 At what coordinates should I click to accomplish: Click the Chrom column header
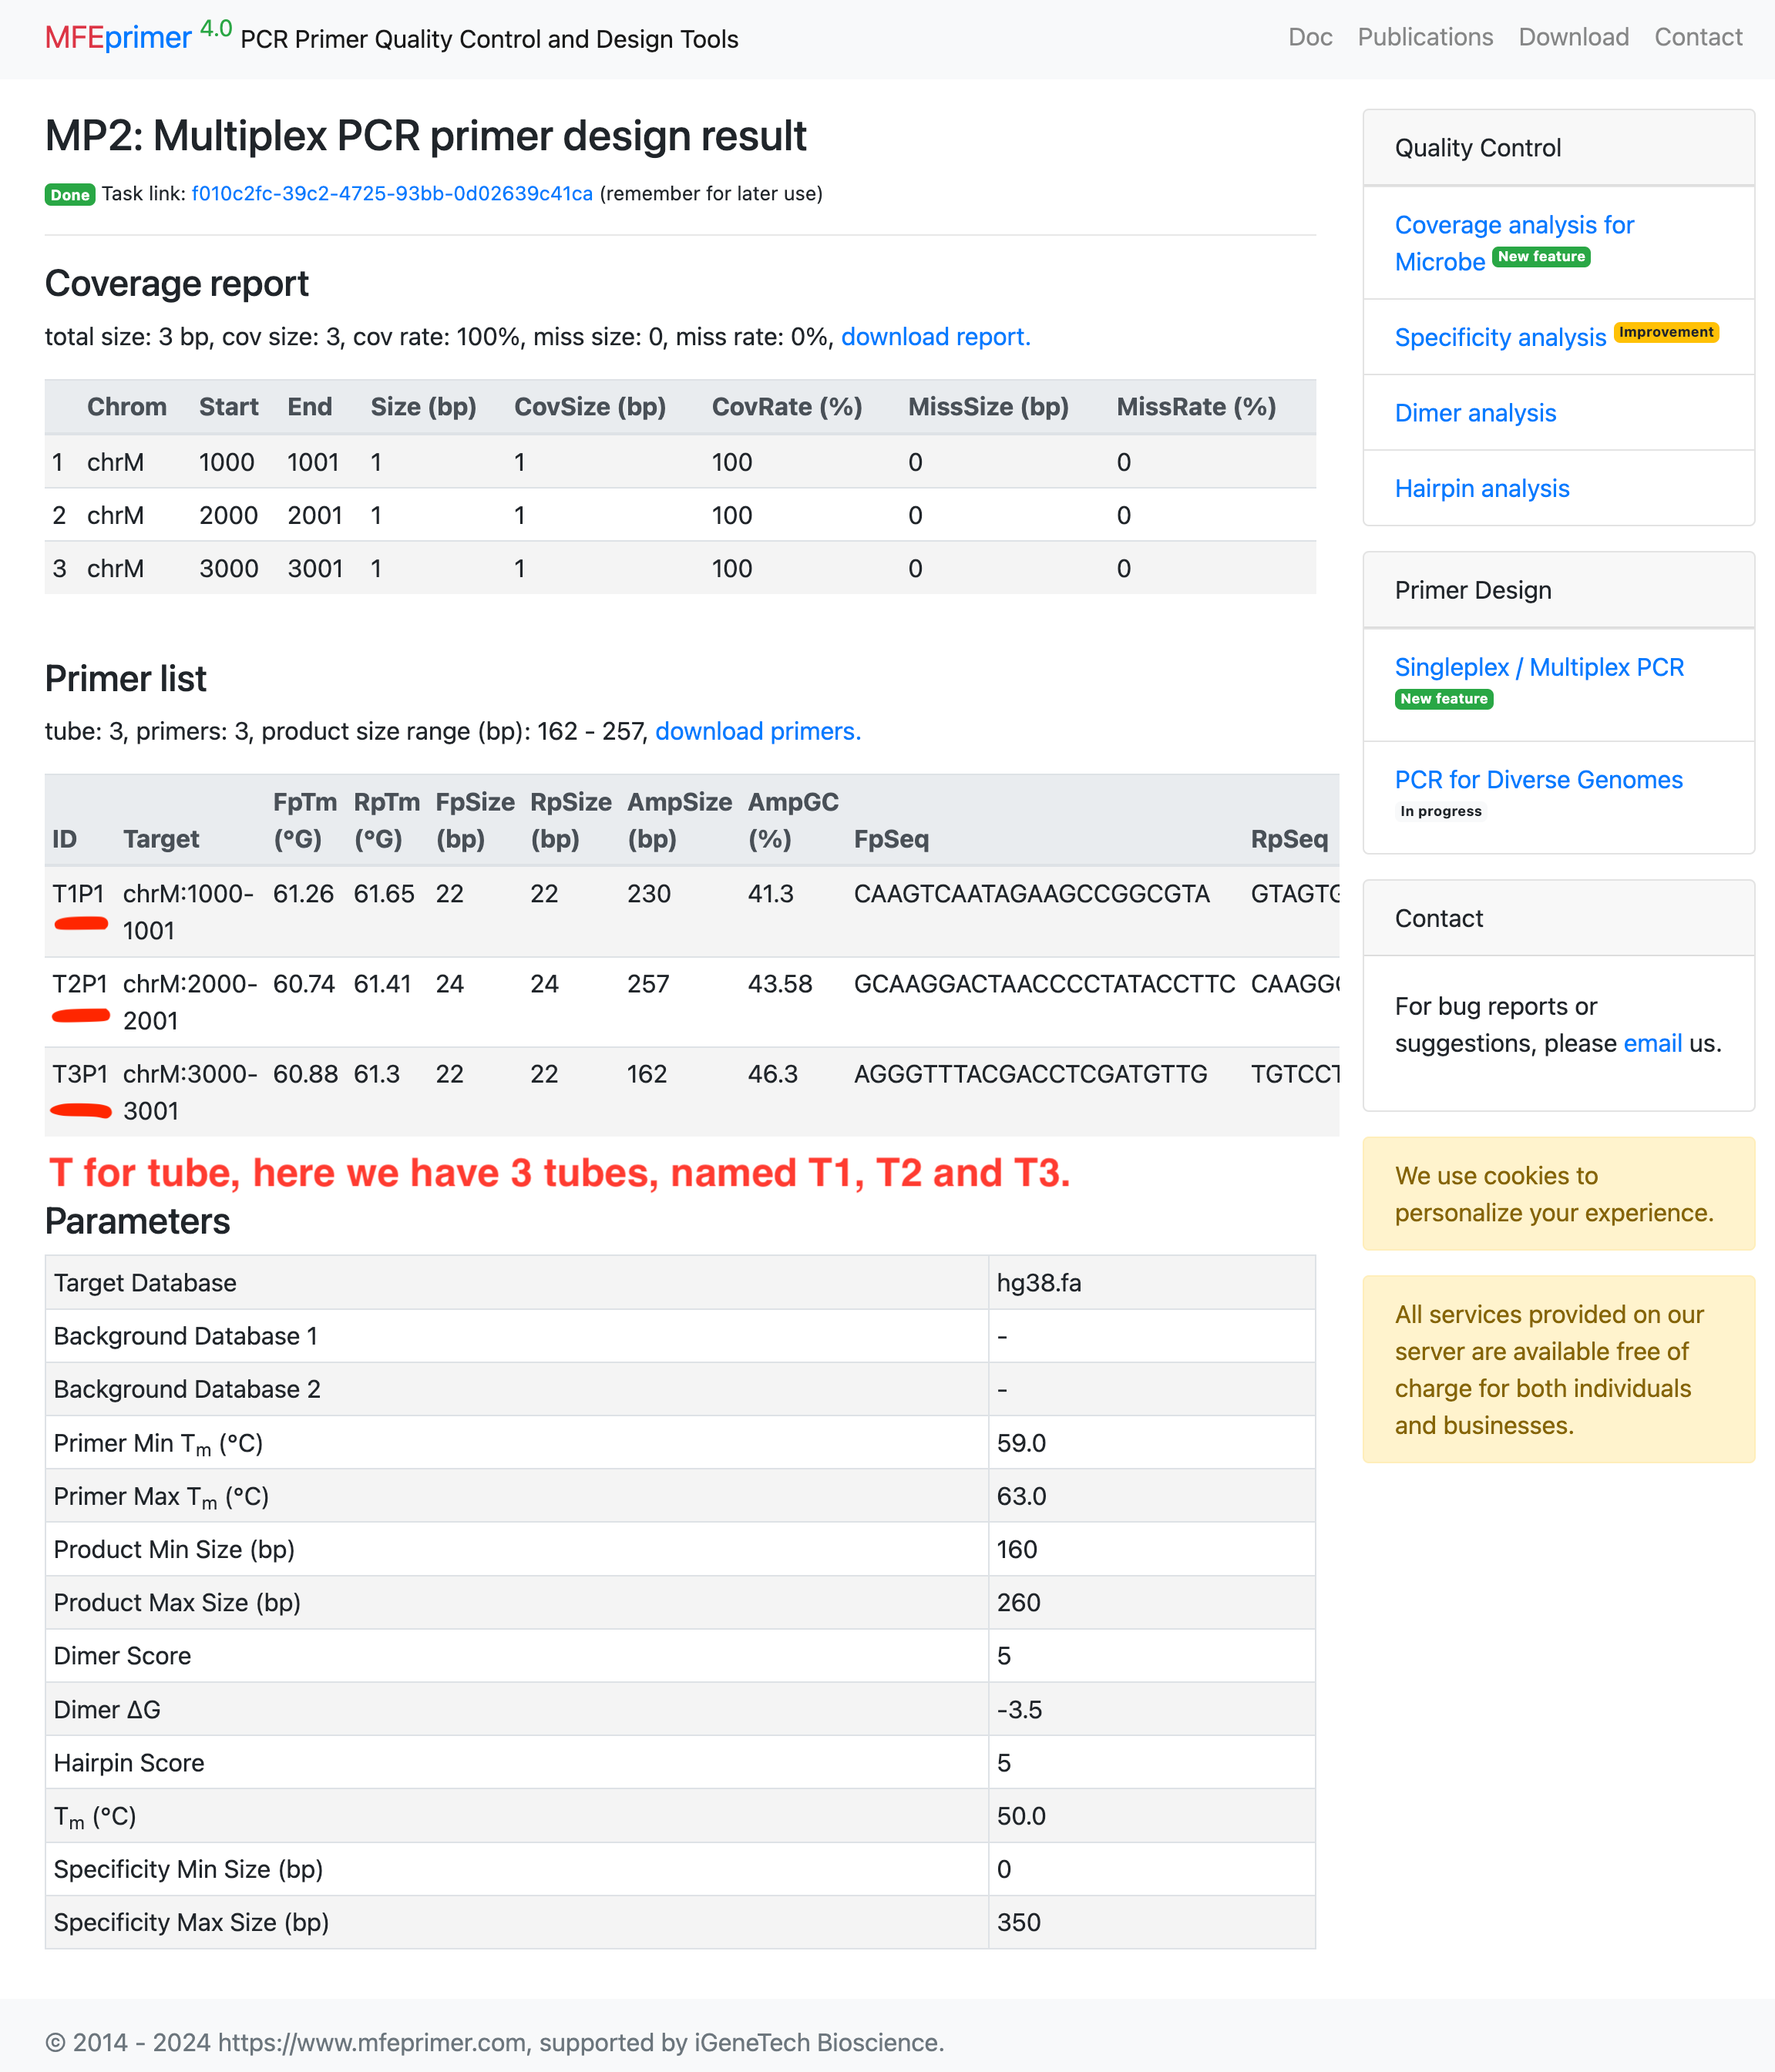pyautogui.click(x=126, y=407)
